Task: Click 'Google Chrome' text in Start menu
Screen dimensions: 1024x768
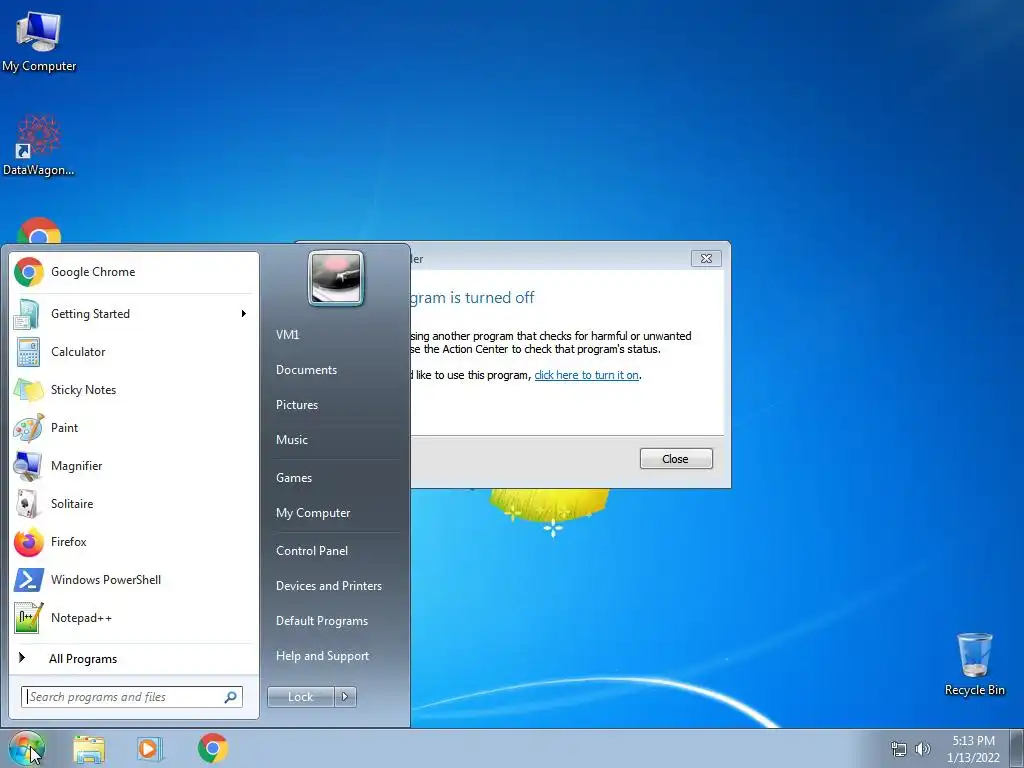Action: [x=93, y=272]
